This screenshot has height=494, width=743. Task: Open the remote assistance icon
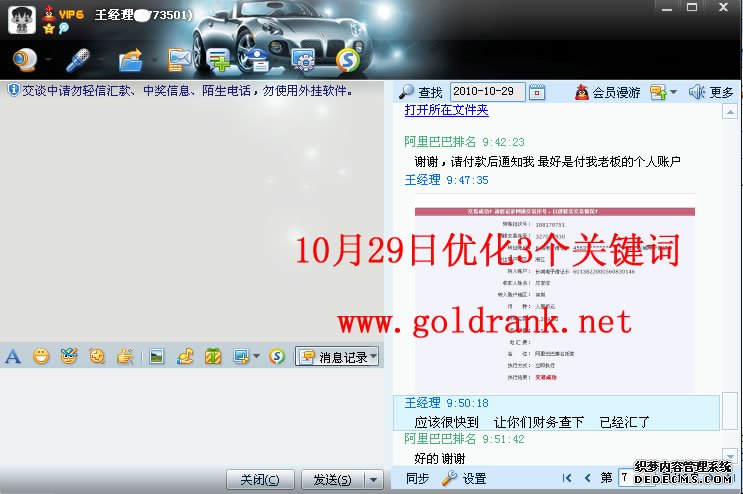point(256,60)
